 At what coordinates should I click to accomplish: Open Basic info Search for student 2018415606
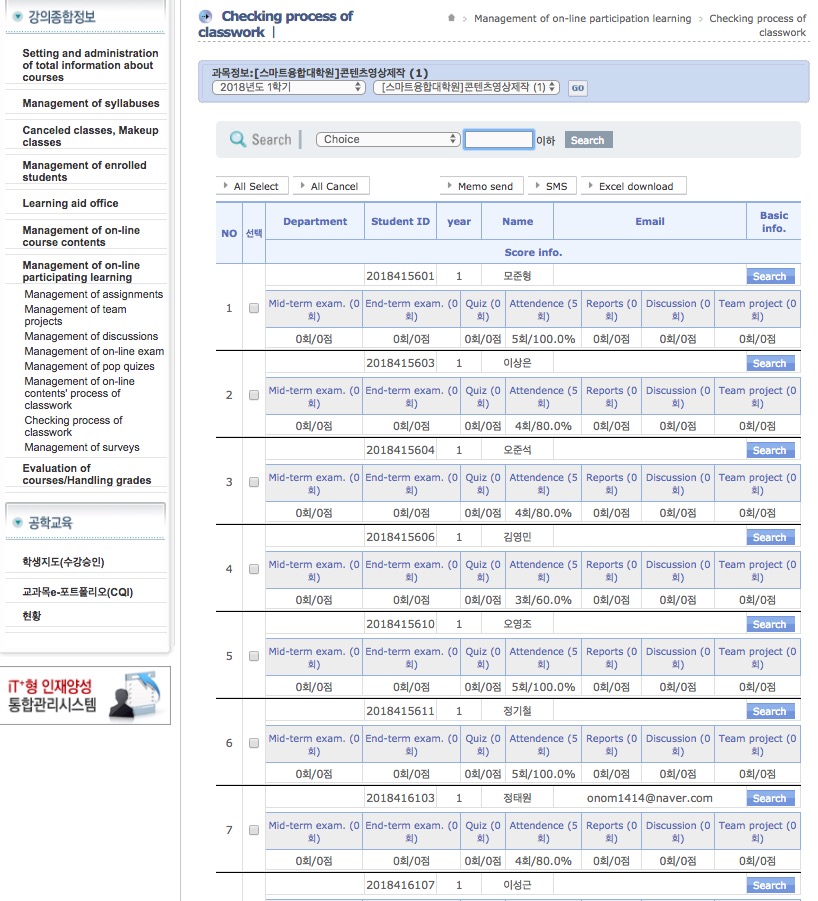pos(770,537)
